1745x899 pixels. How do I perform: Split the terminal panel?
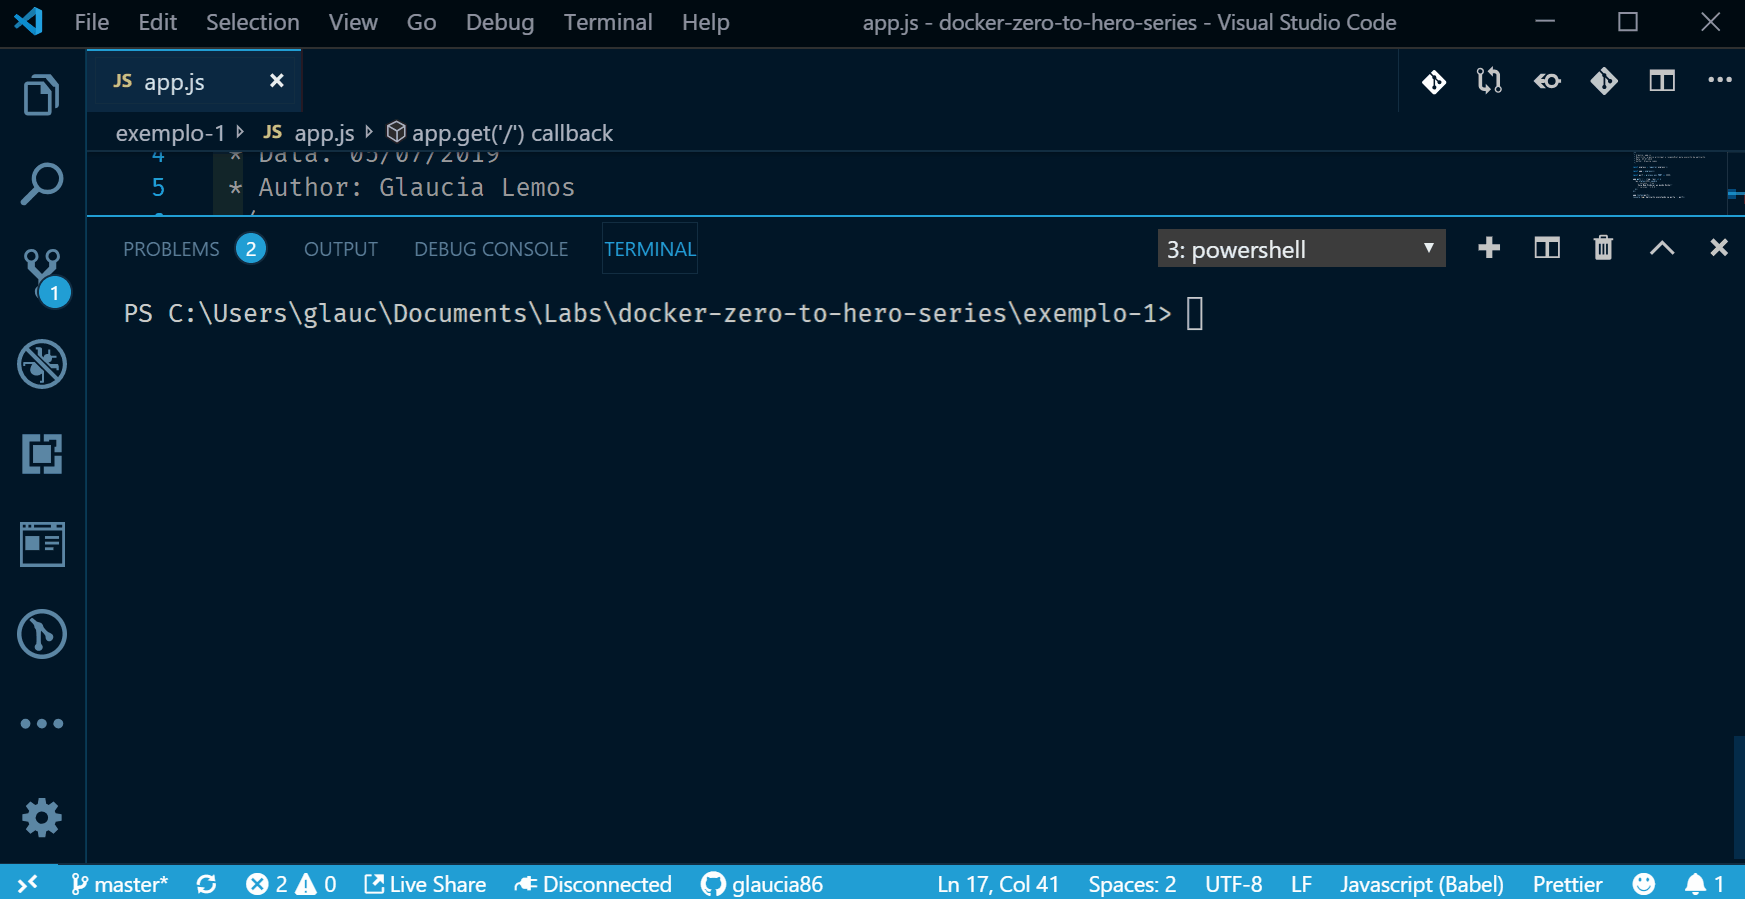pyautogui.click(x=1547, y=248)
